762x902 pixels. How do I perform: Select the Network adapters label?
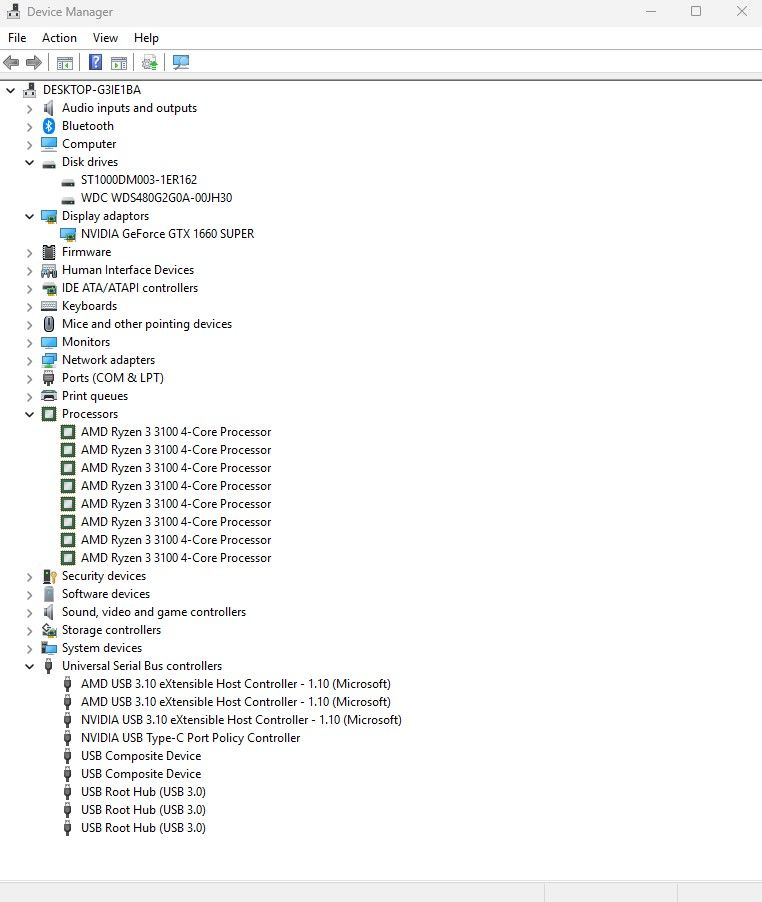[x=109, y=360]
